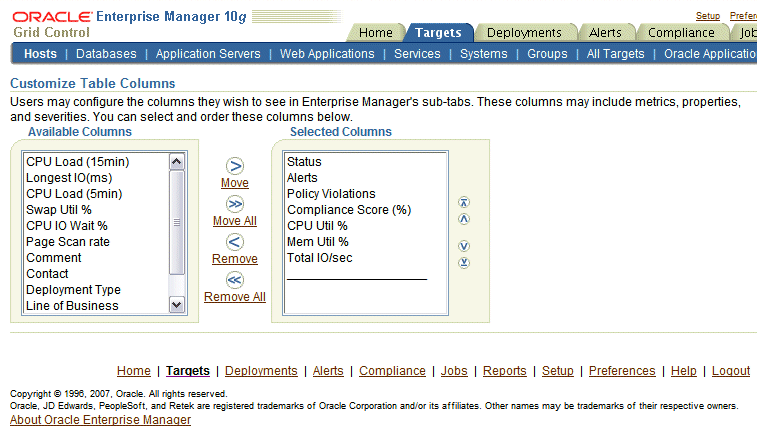Switch to the Deployments tab
This screenshot has width=757, height=445.
point(524,32)
